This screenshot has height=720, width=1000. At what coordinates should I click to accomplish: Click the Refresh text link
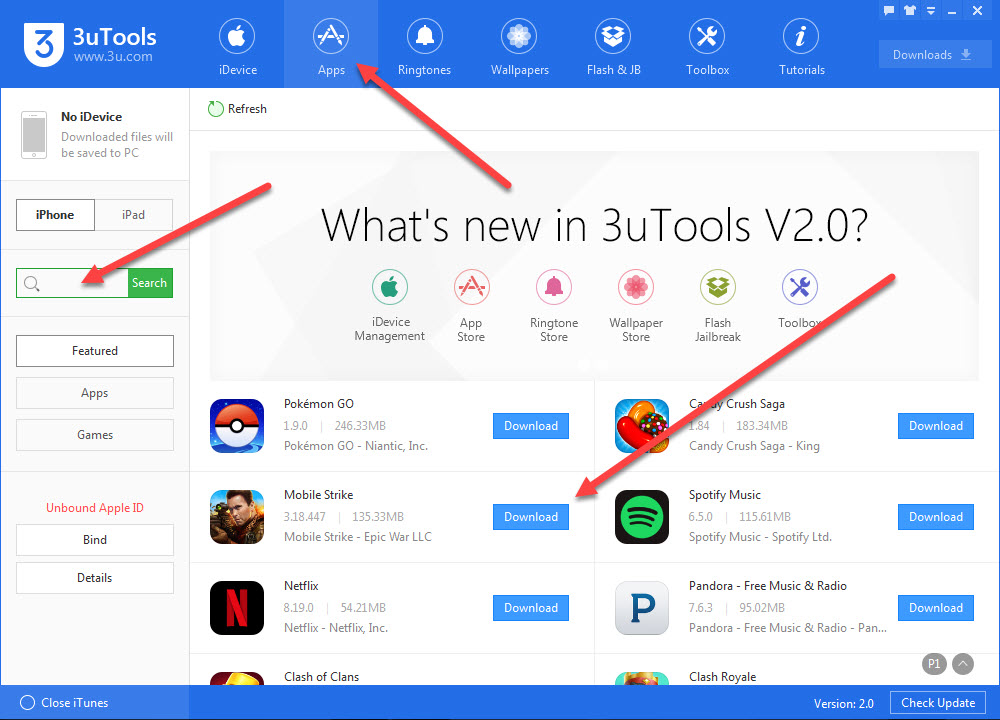247,109
